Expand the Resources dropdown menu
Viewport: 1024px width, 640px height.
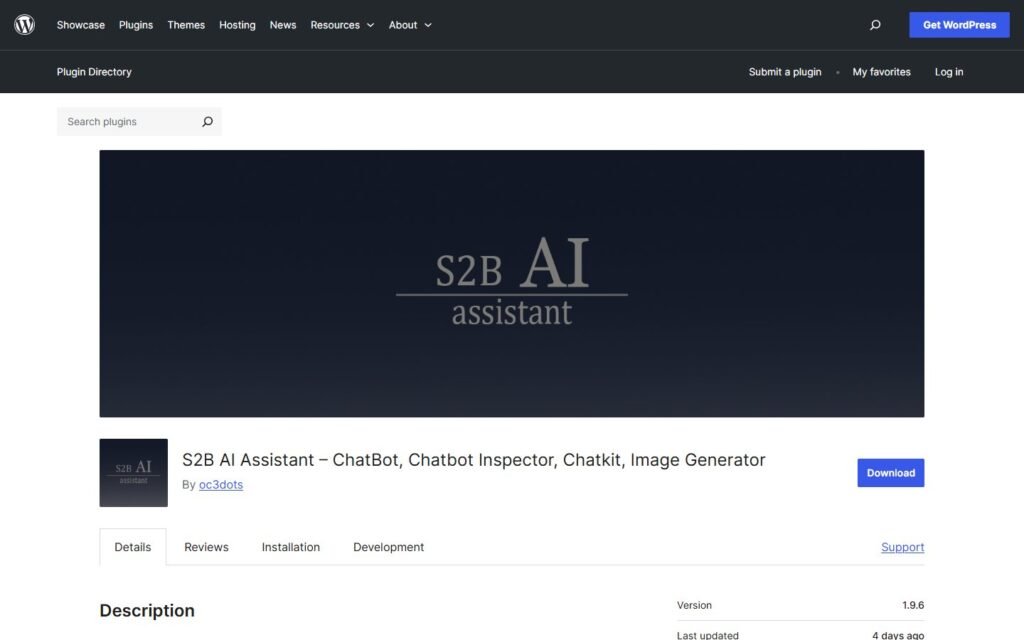(342, 25)
